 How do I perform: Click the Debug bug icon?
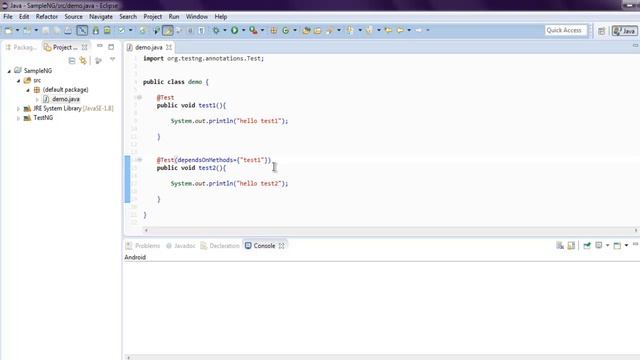[216, 30]
